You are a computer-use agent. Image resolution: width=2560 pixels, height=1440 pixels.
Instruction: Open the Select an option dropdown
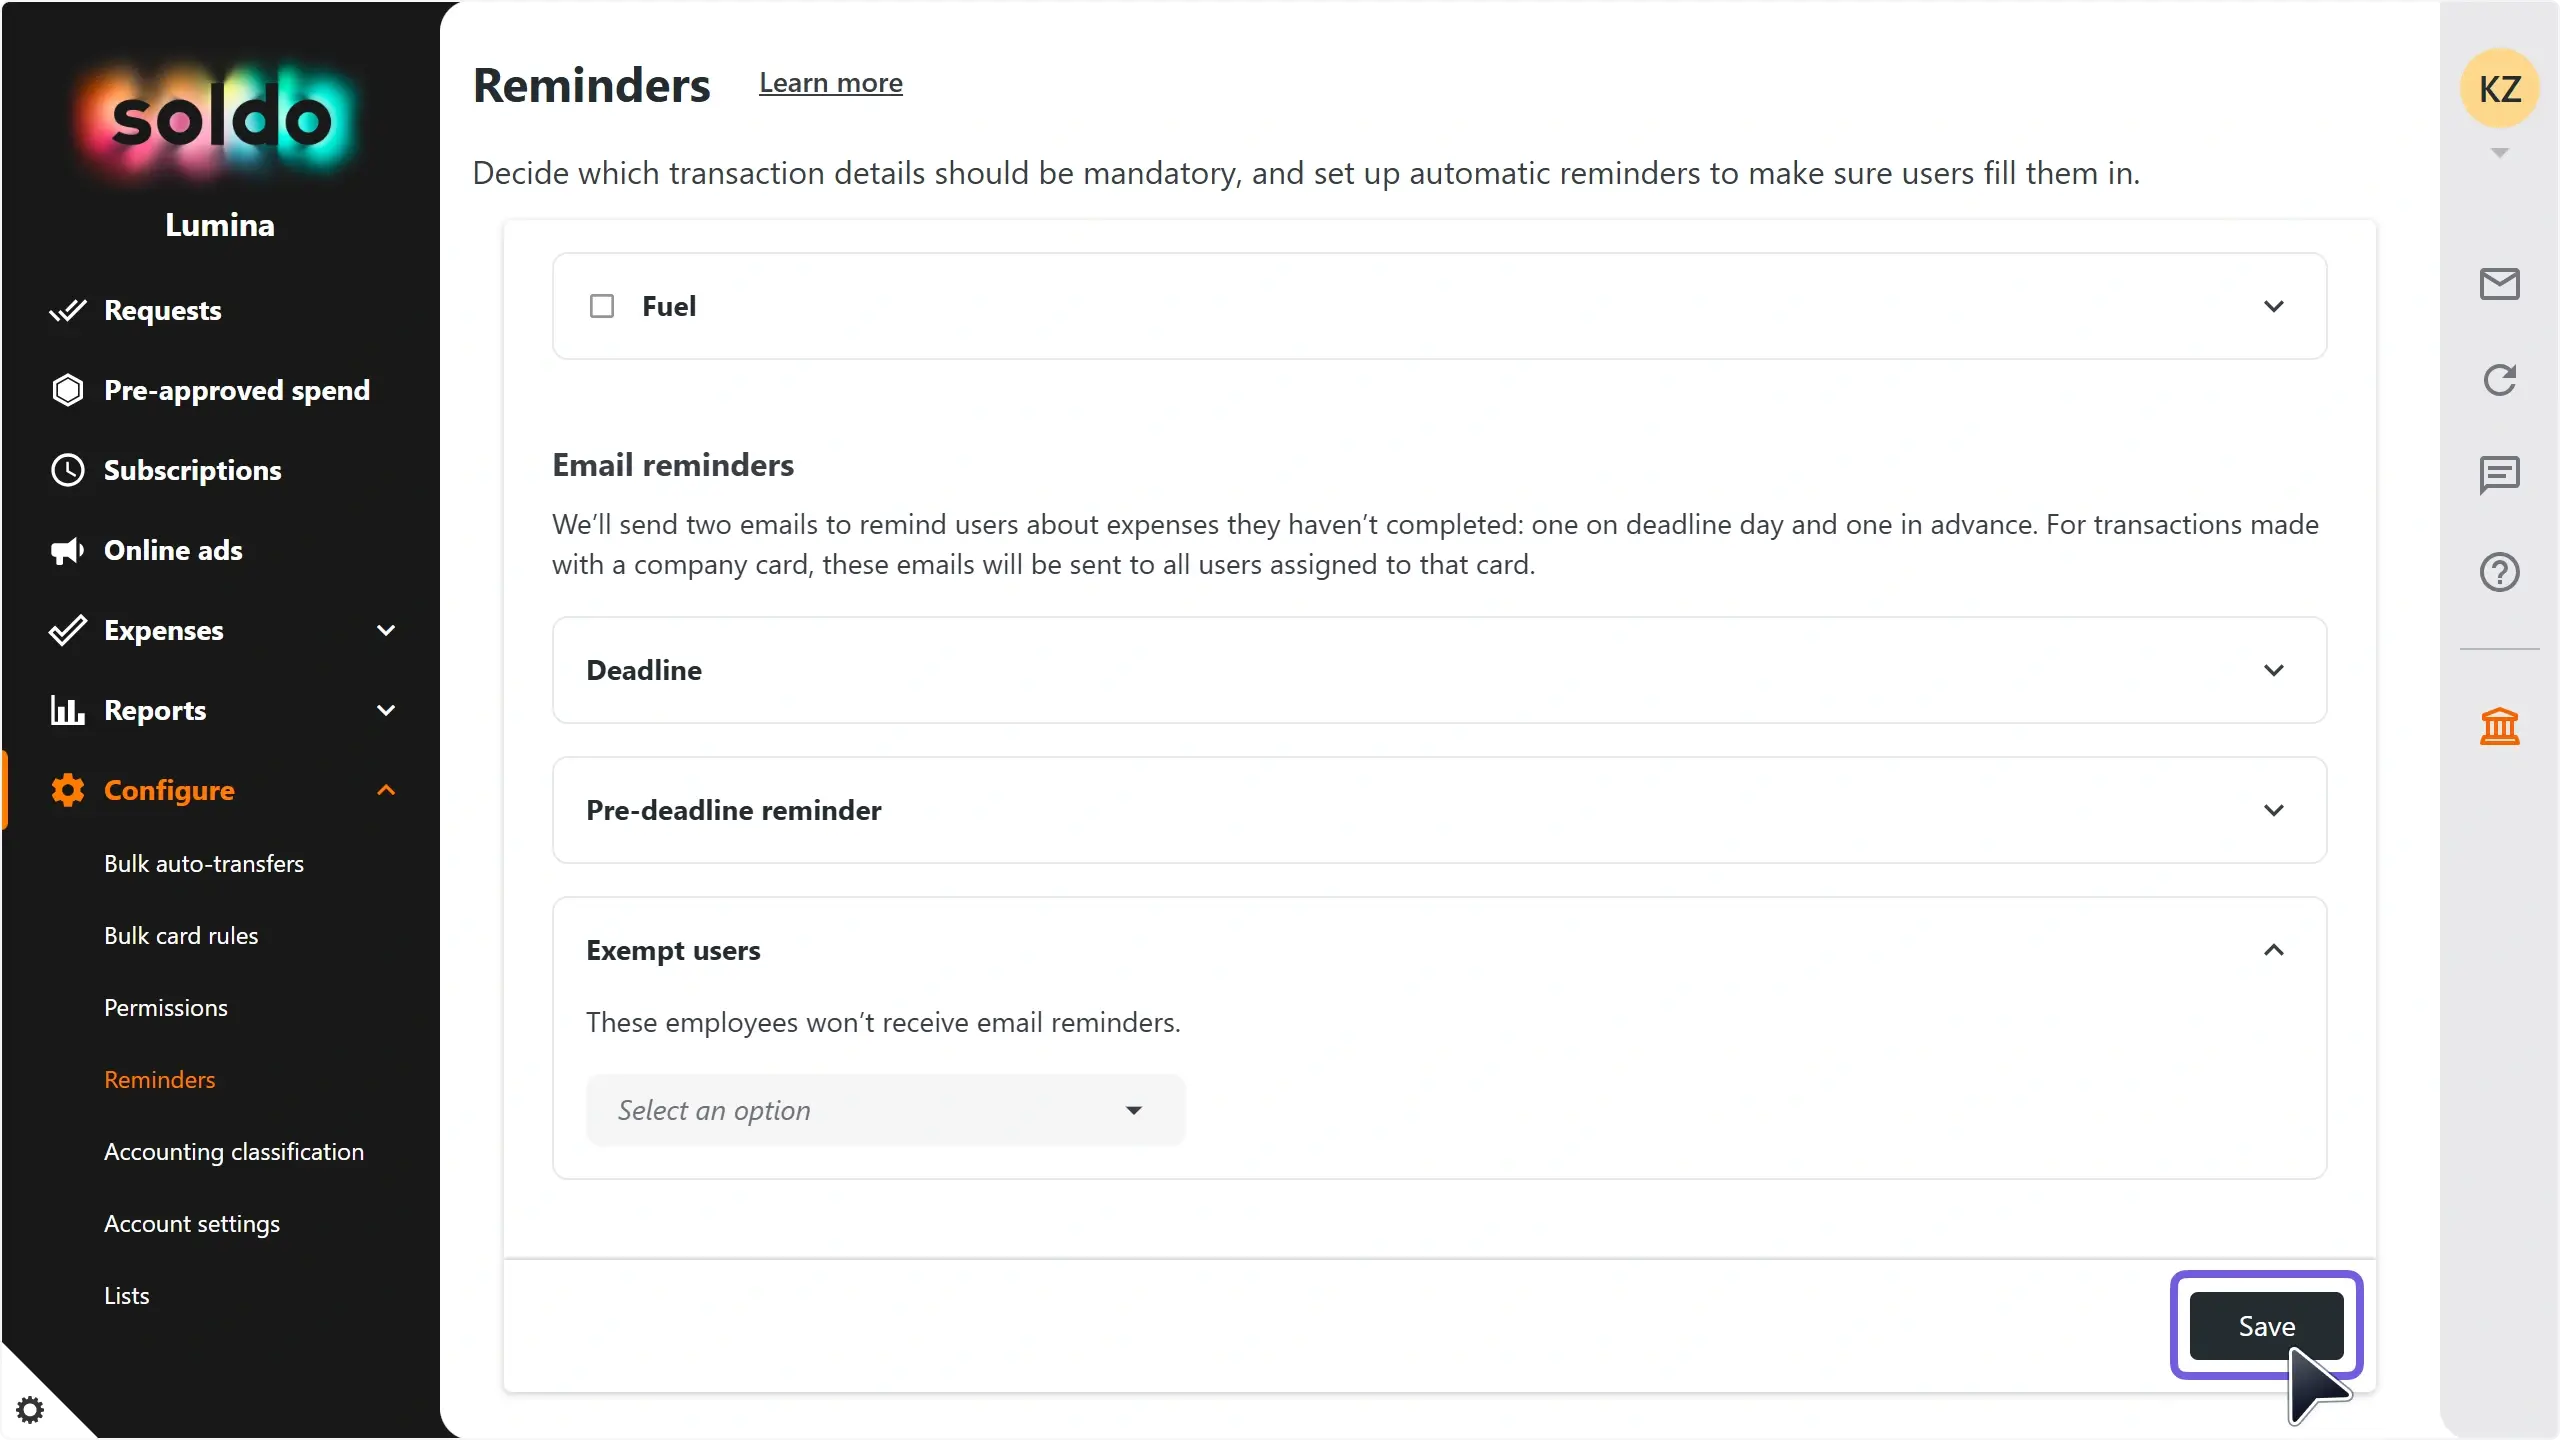[x=886, y=1110]
